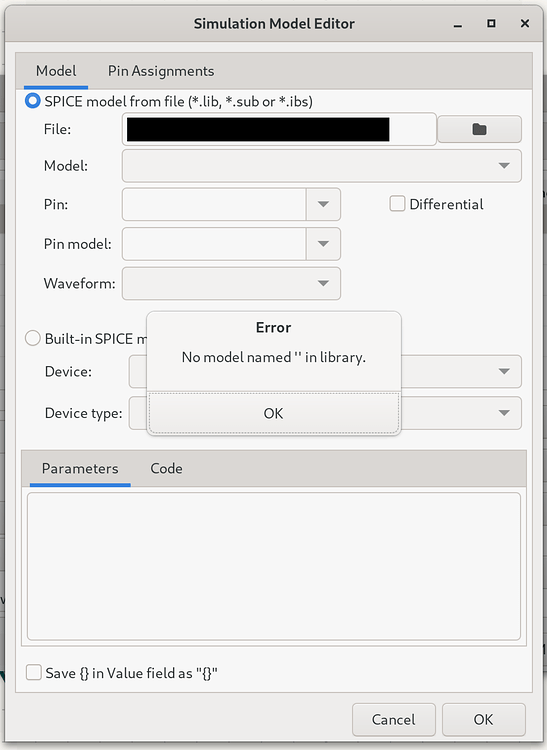Click the Cancel button
547x750 pixels.
[x=394, y=719]
